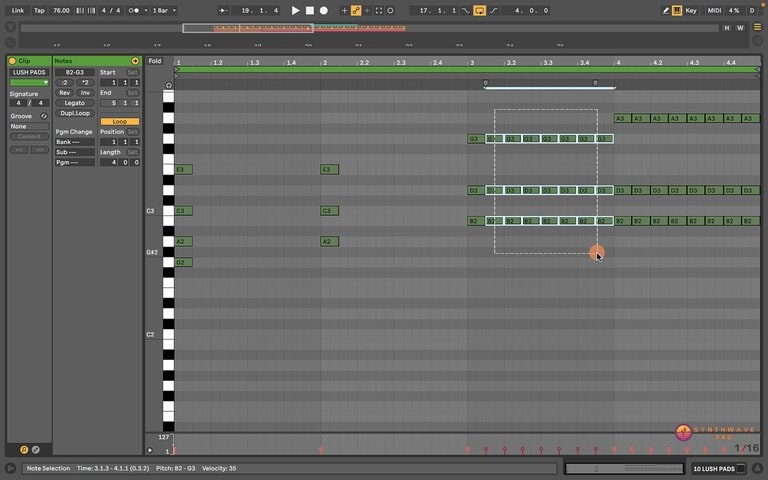Toggle the punch-out switch icon
This screenshot has width=768, height=480.
point(494,10)
